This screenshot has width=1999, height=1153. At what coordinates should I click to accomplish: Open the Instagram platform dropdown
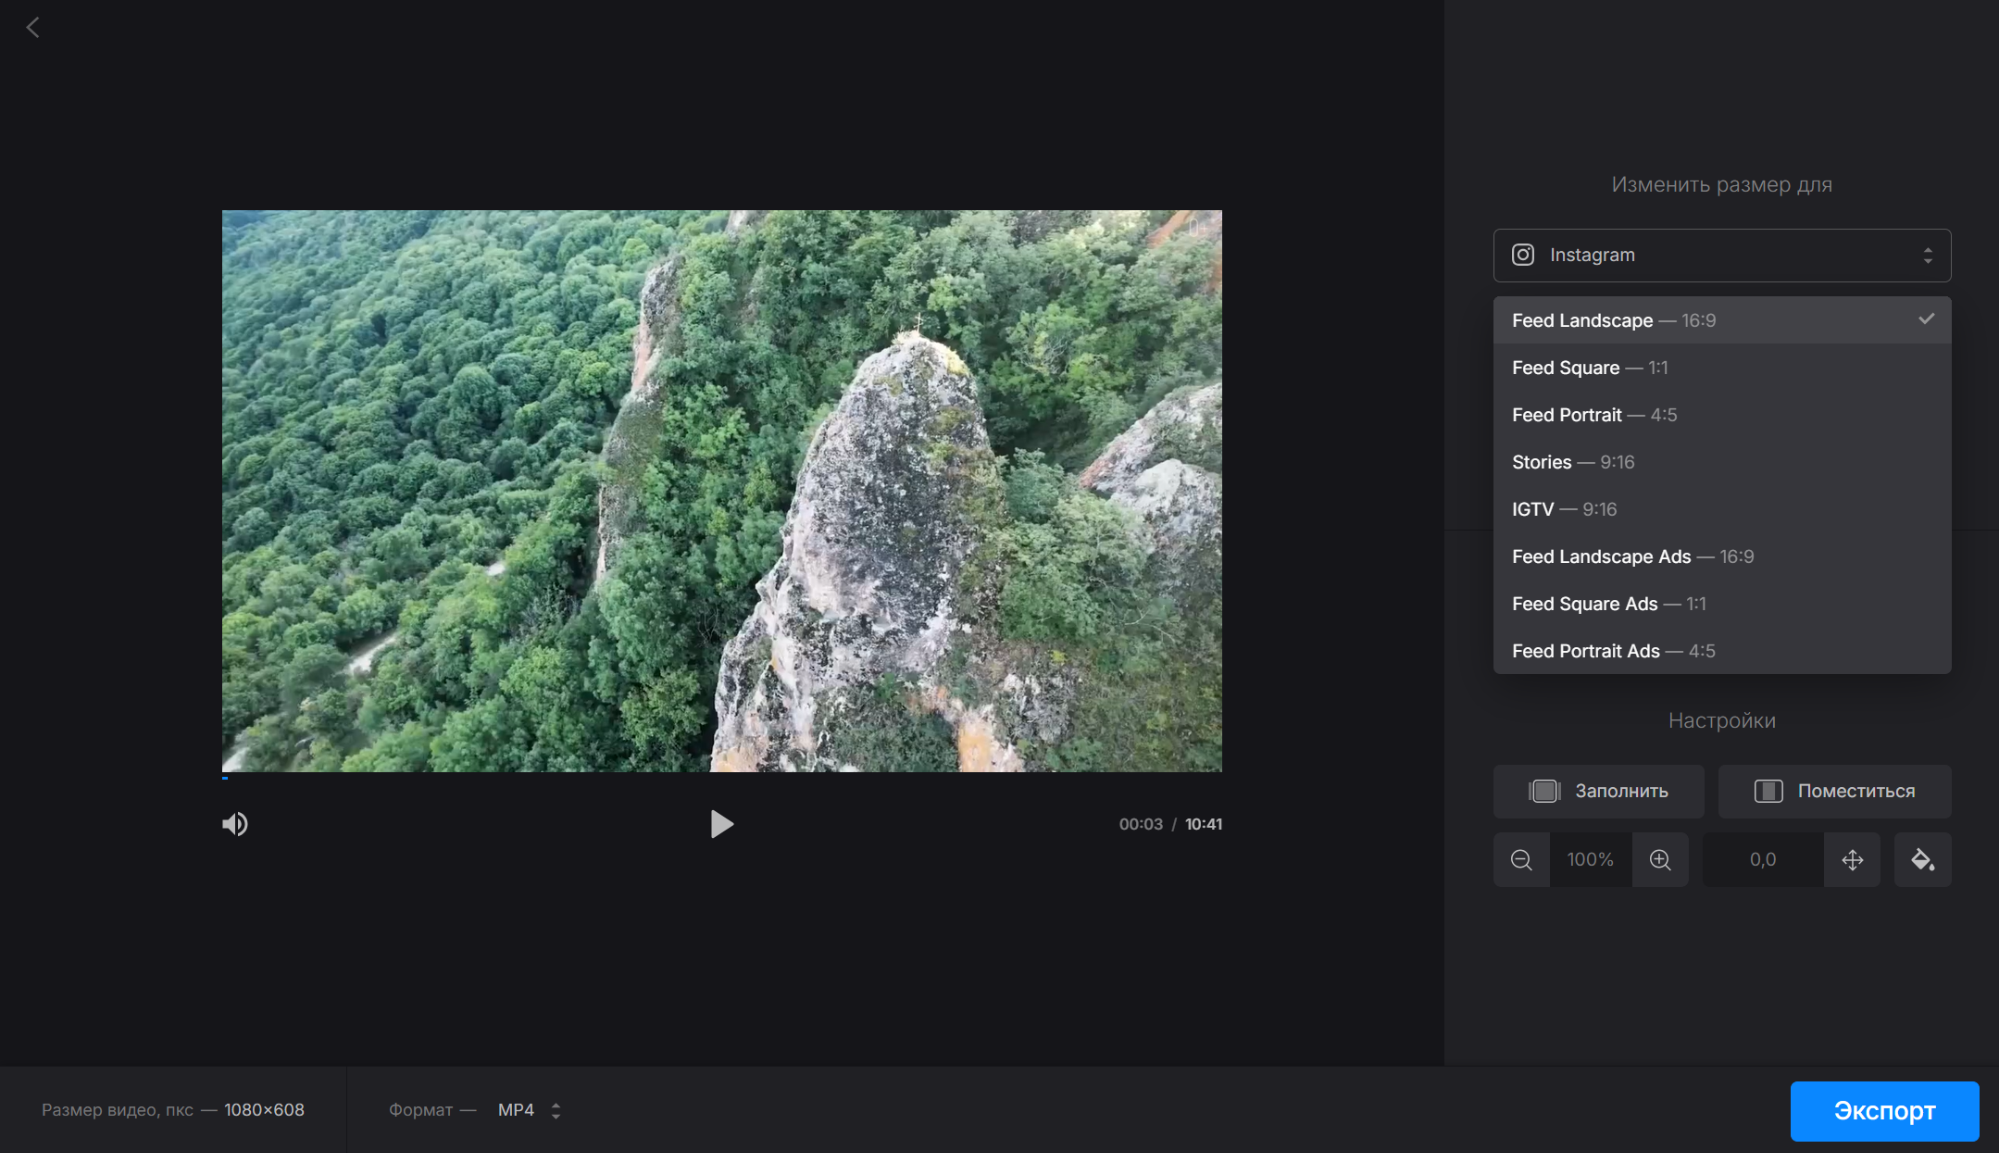point(1720,255)
